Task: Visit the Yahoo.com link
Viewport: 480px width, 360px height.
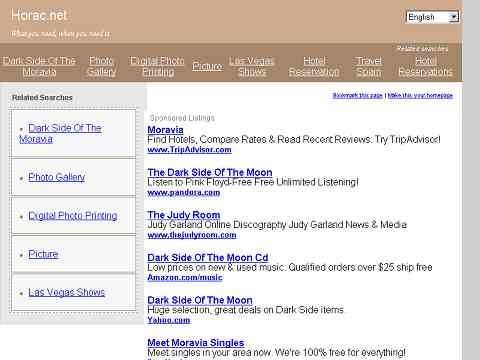Action: pyautogui.click(x=169, y=320)
